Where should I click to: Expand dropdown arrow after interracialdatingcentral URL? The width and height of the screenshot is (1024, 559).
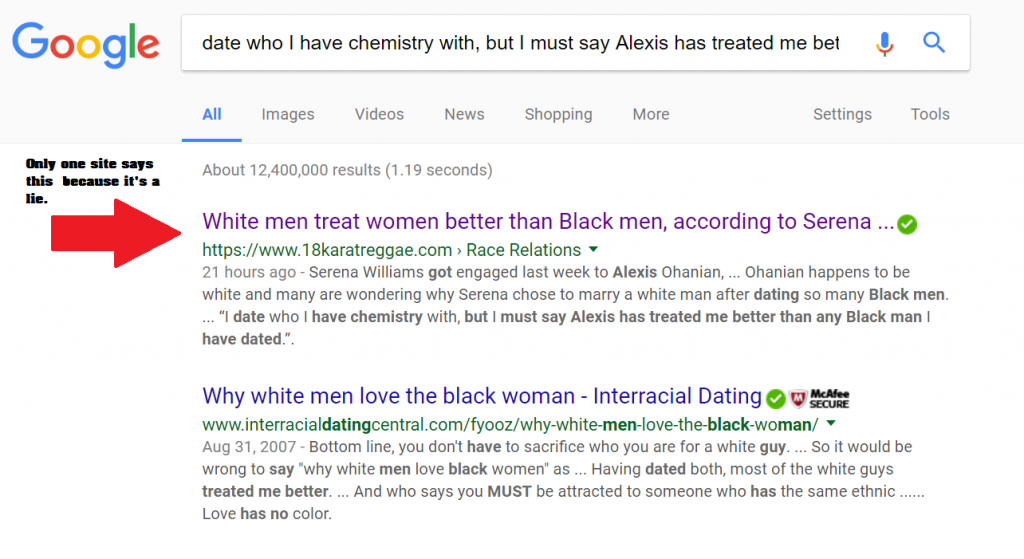coord(831,424)
